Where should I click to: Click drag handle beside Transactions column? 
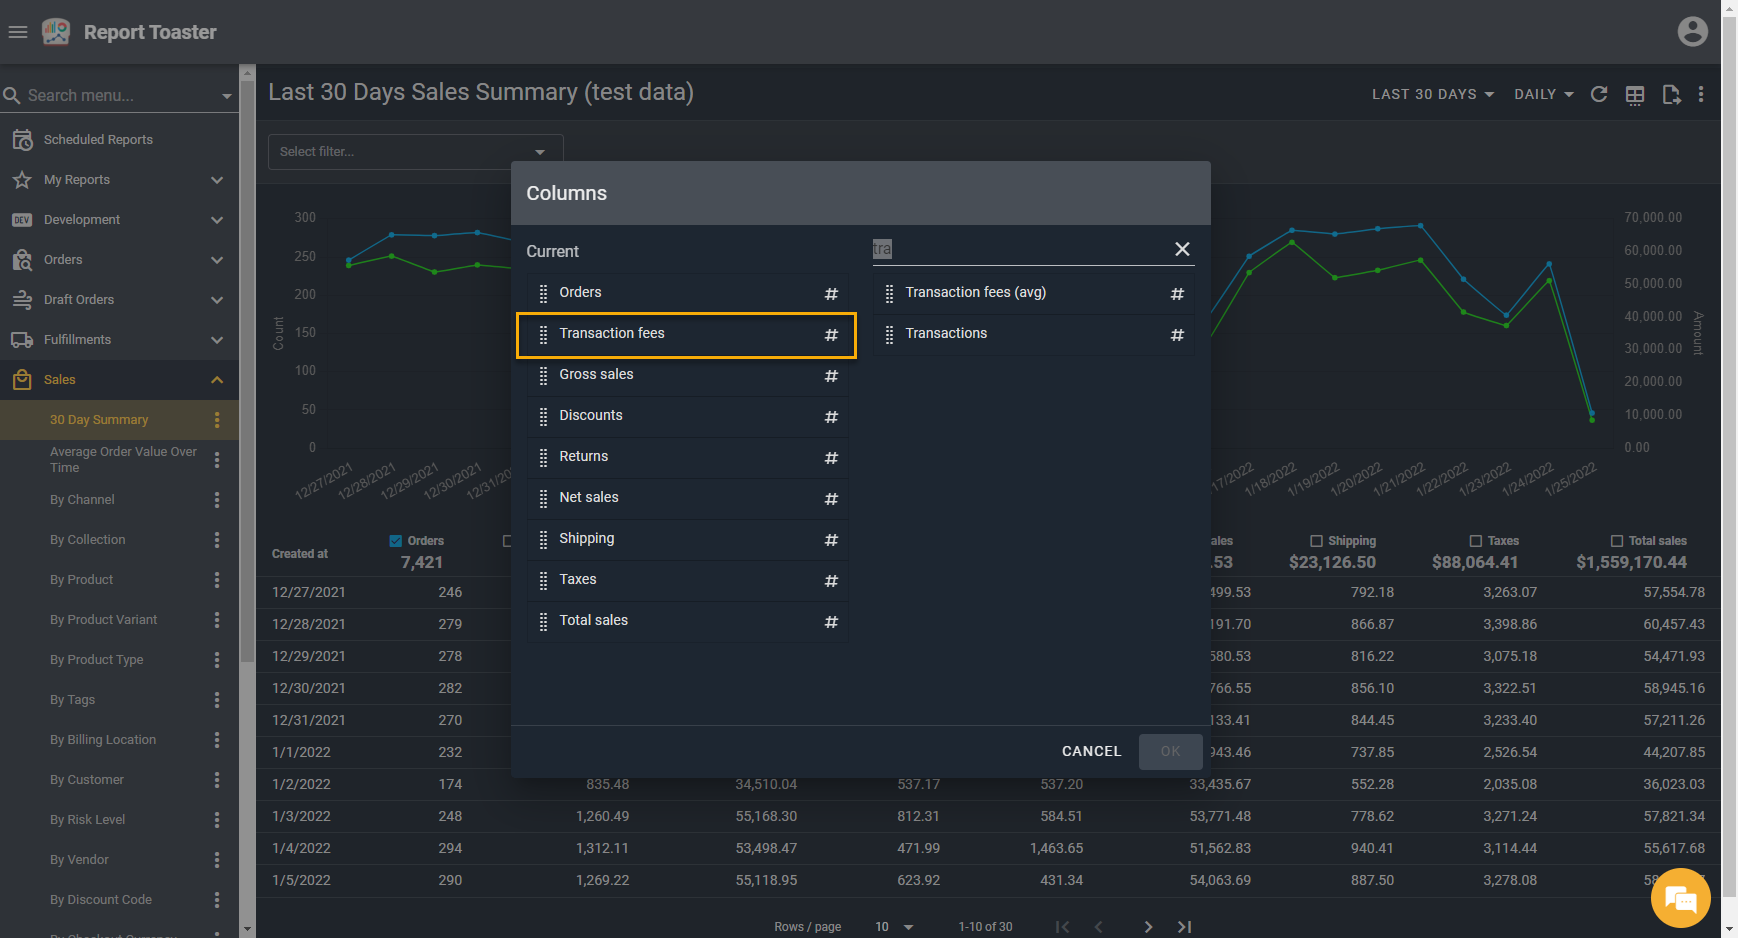[889, 334]
